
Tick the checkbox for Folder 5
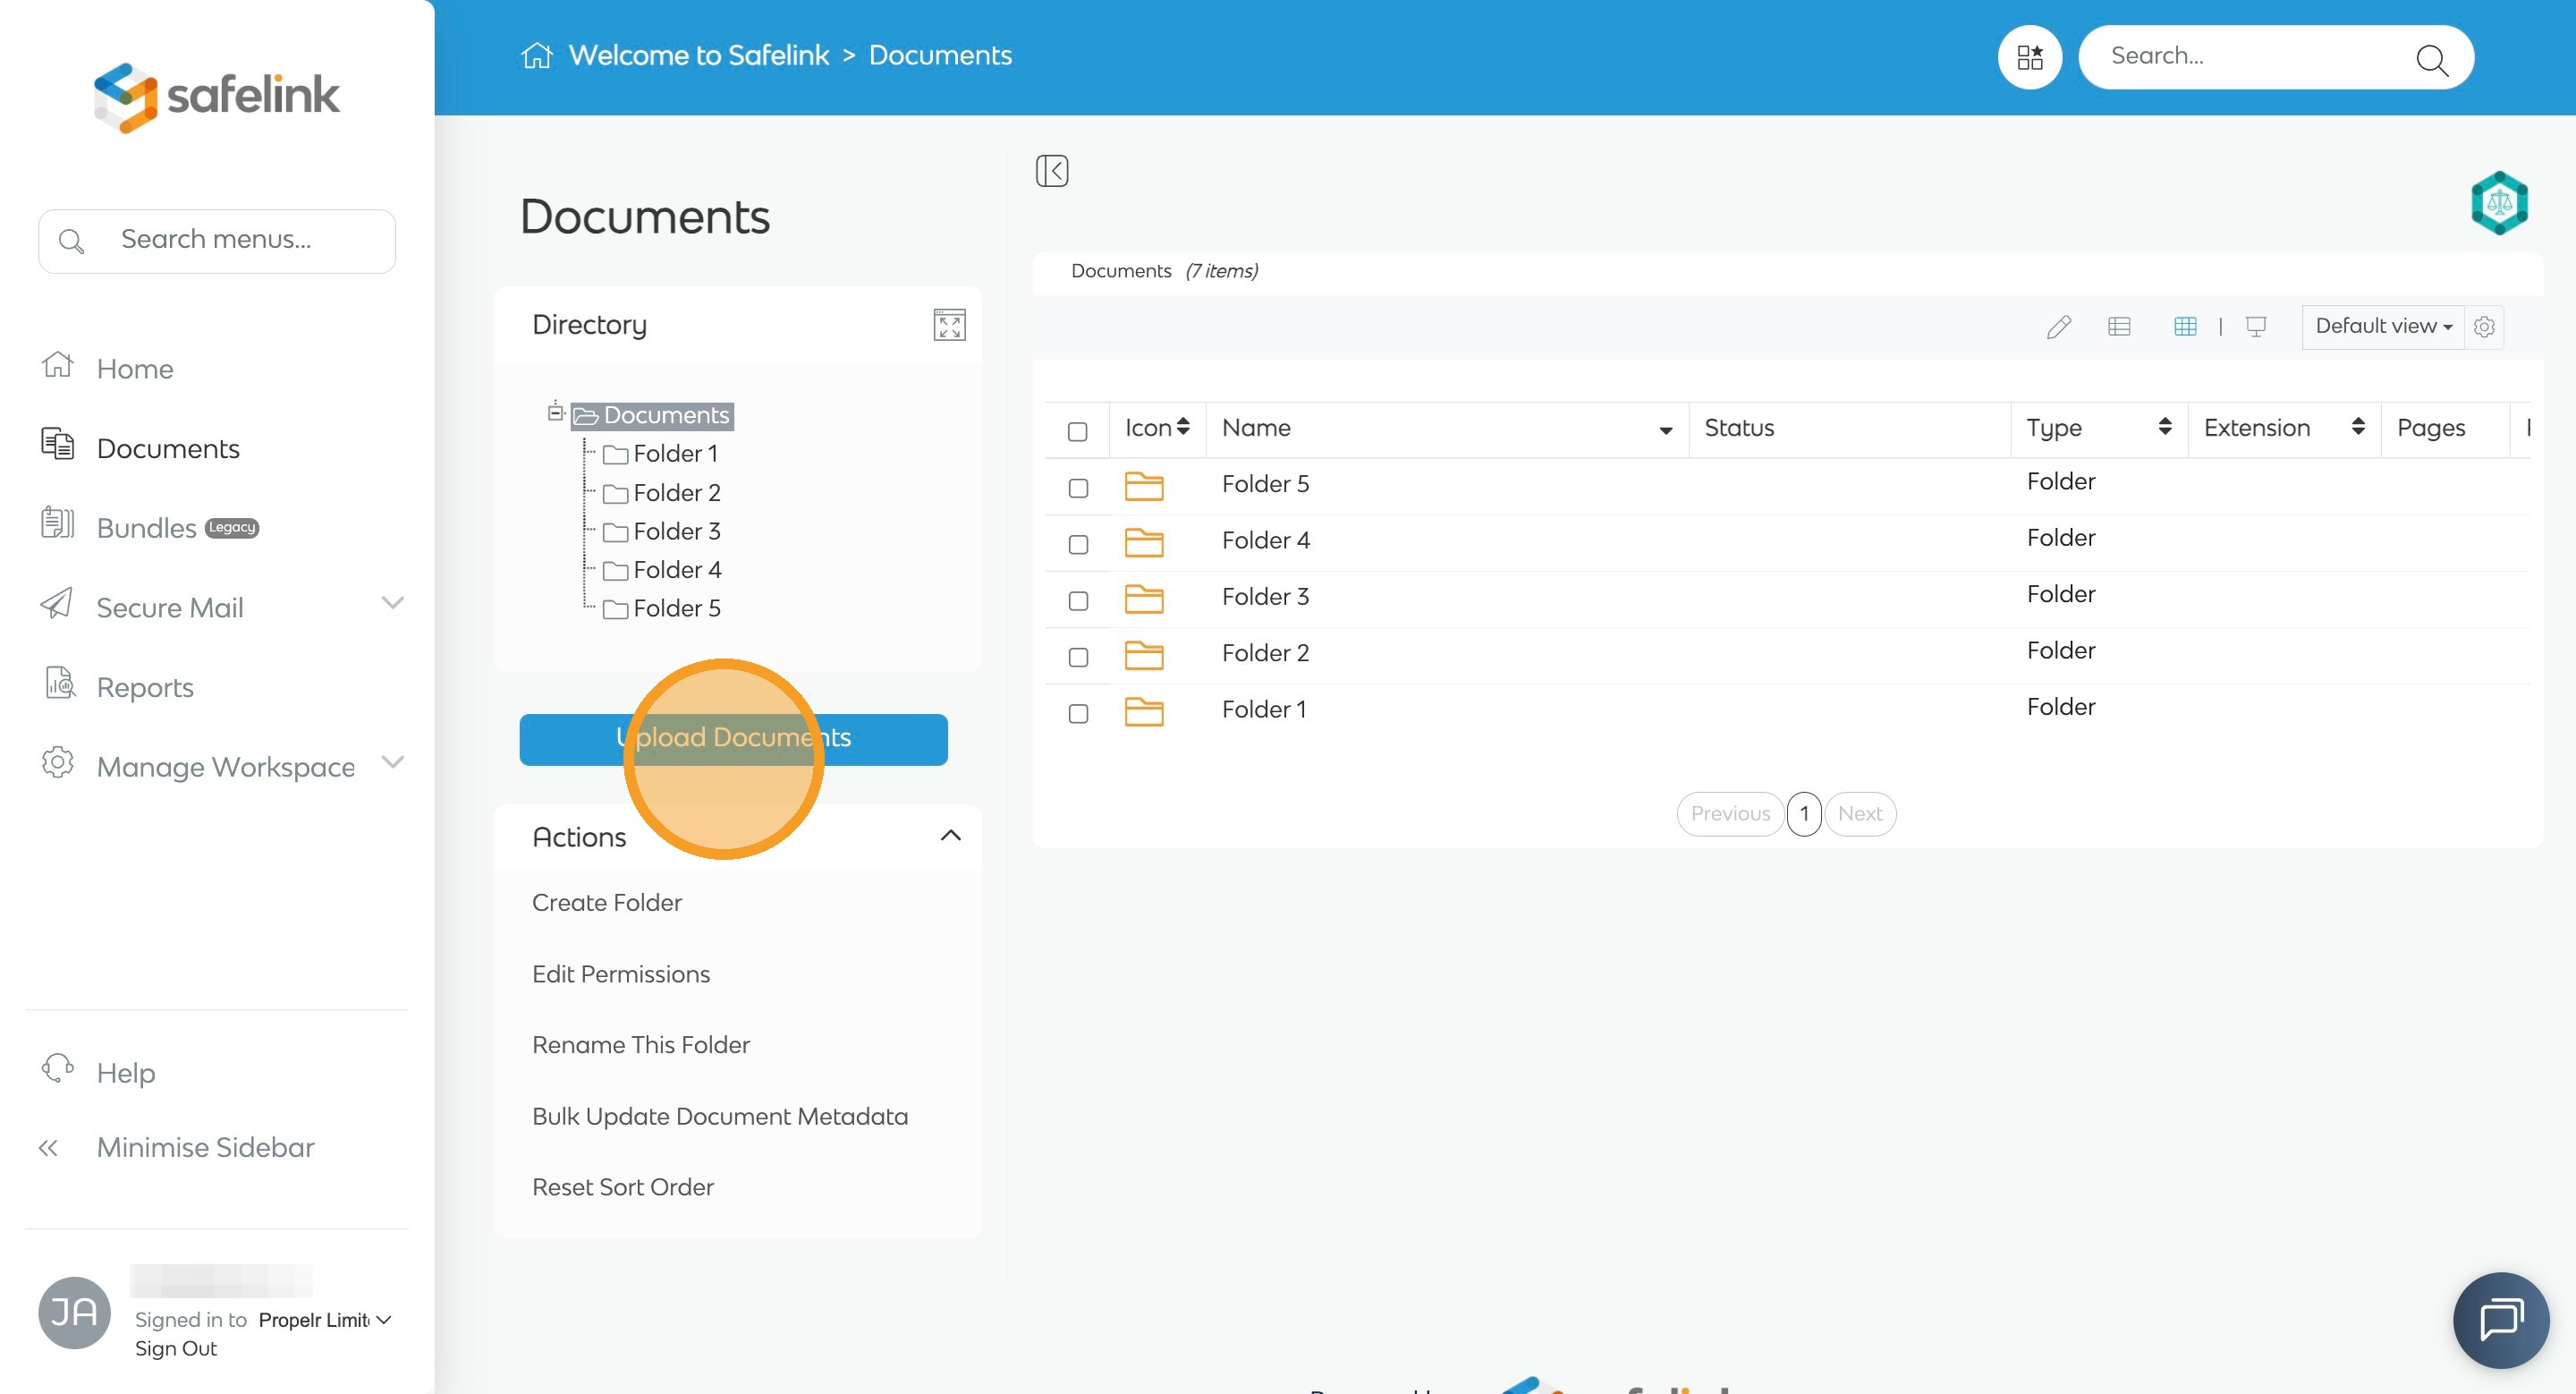(x=1078, y=488)
